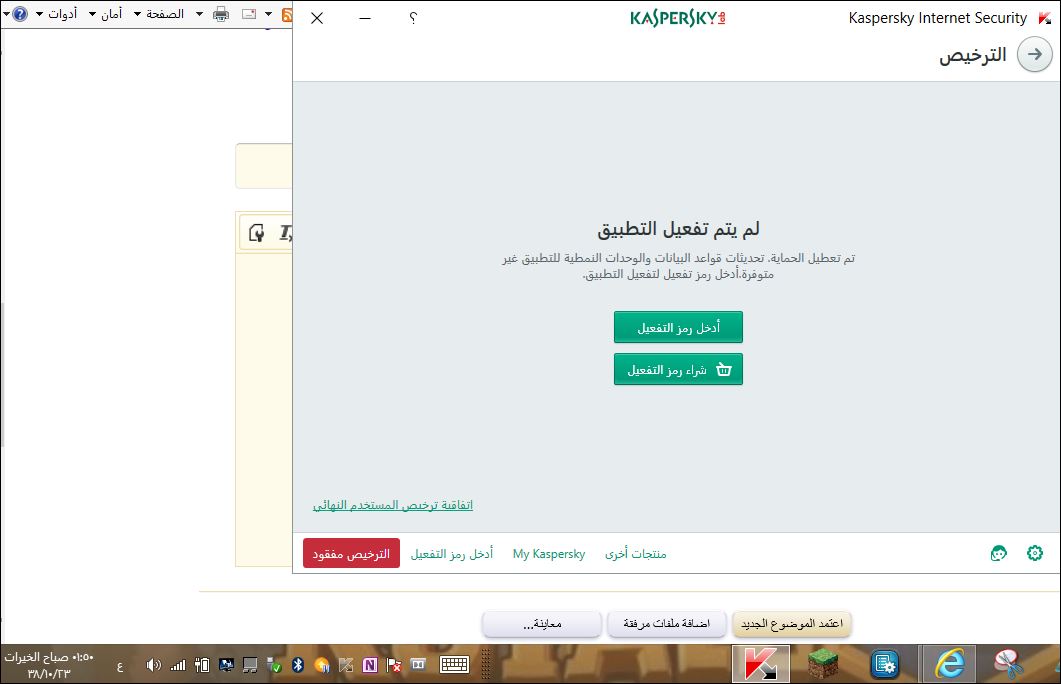
Task: Click the red الترخيص مفقود license status button
Action: (x=351, y=553)
